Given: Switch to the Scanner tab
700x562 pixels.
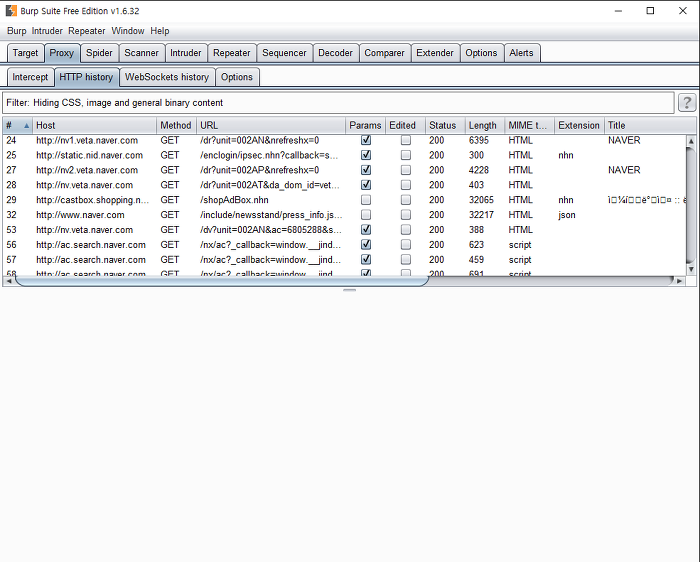Looking at the screenshot, I should tap(142, 53).
